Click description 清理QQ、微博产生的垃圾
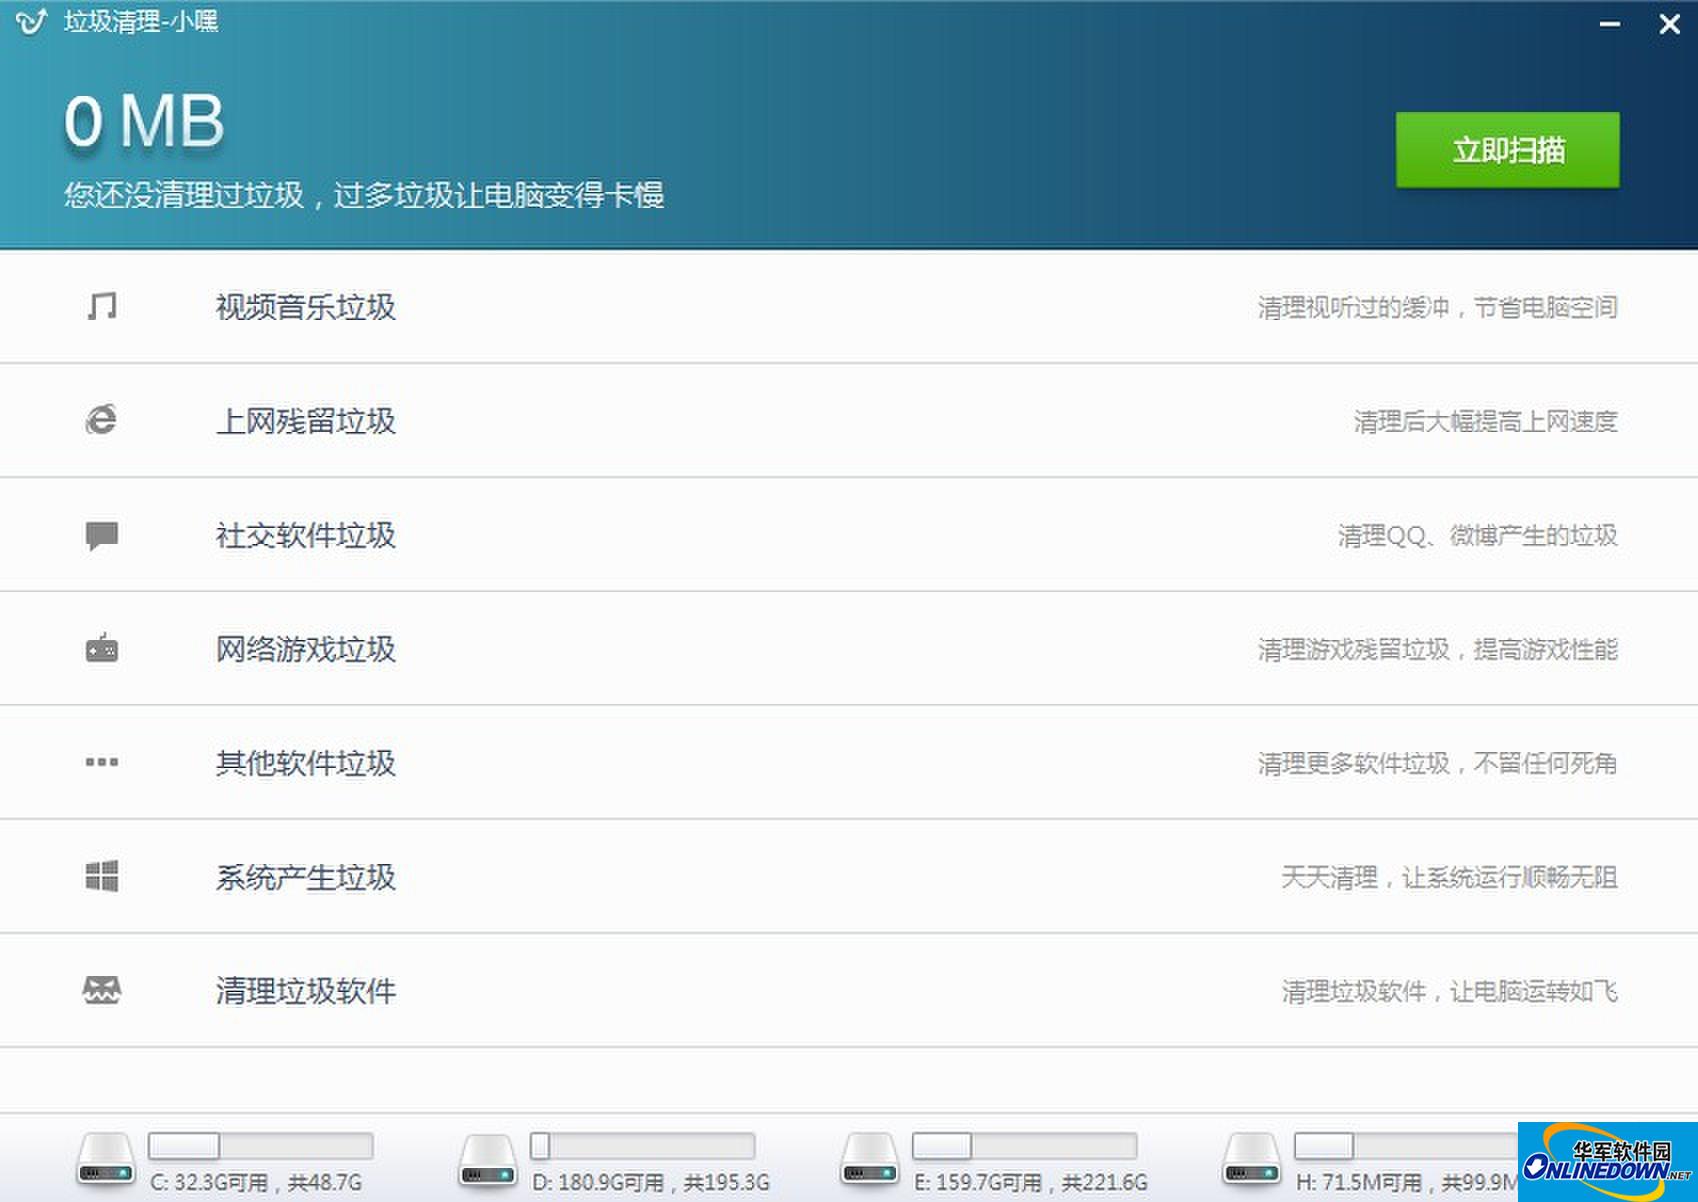Screen dimensions: 1698x1202 1478,535
